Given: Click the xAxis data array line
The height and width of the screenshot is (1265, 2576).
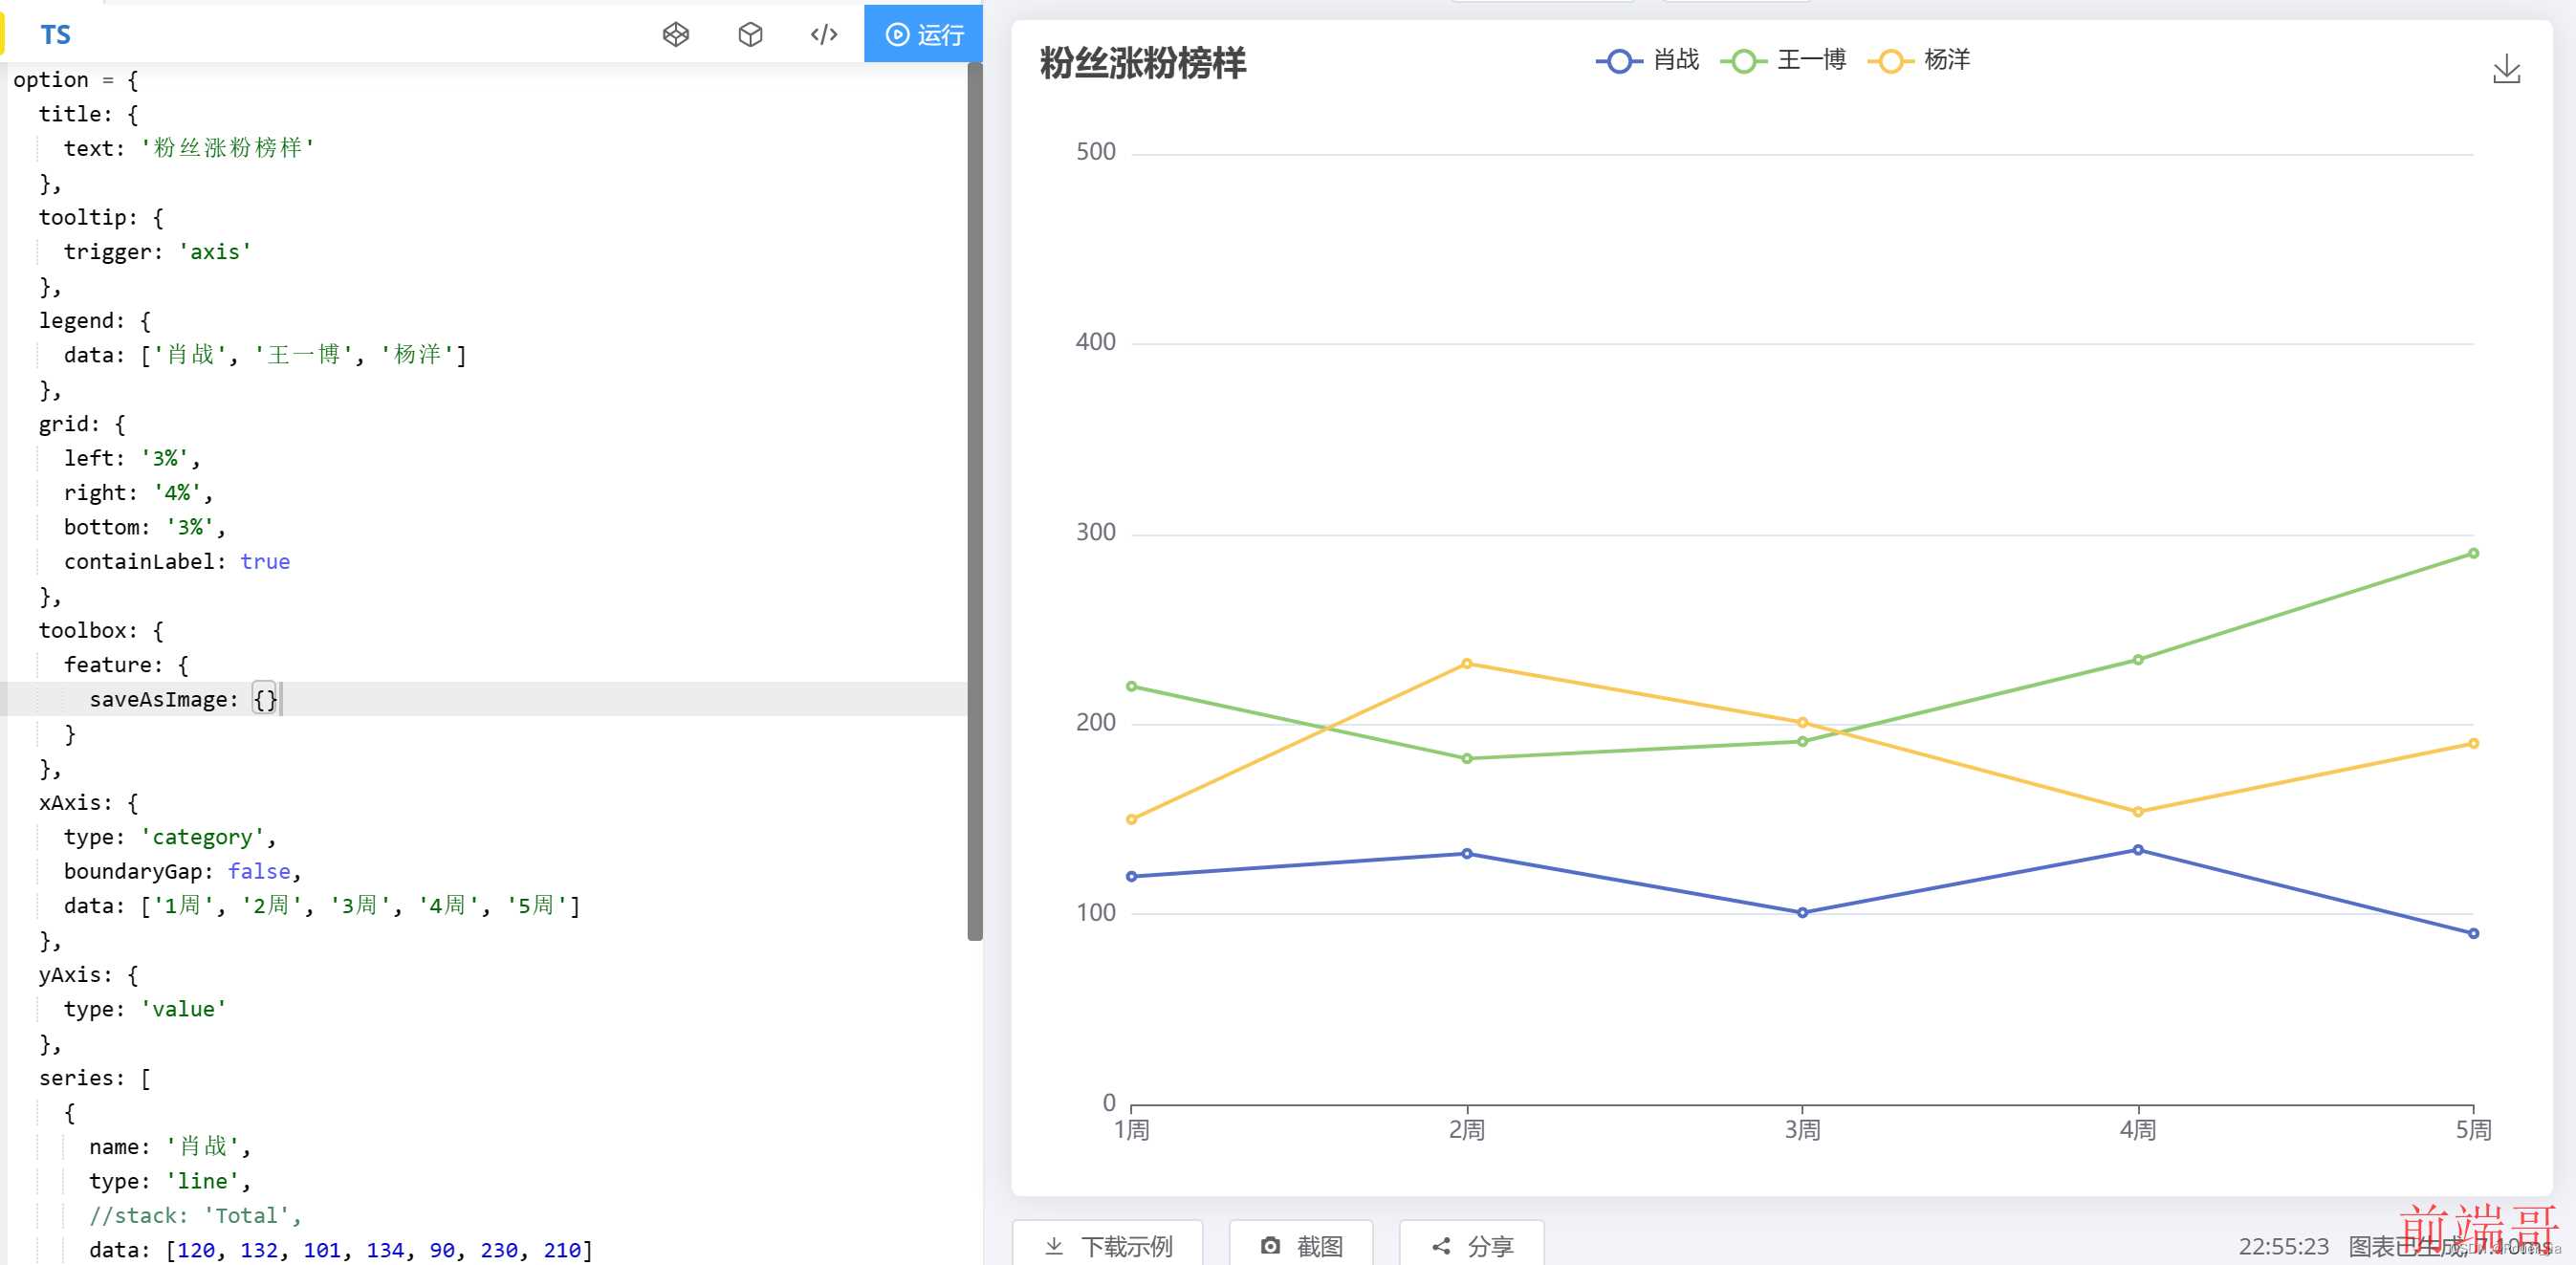Looking at the screenshot, I should (322, 906).
